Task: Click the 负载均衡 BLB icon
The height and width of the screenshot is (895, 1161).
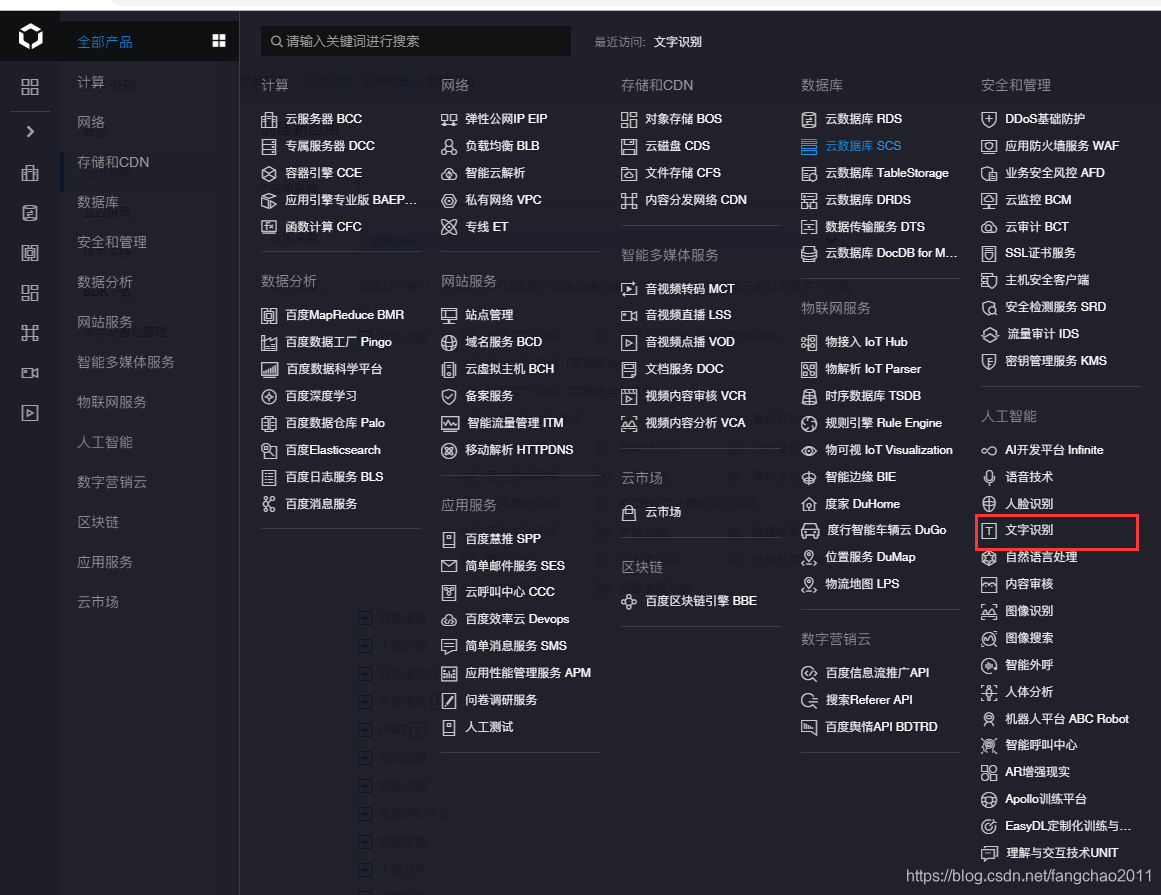Action: click(x=449, y=147)
